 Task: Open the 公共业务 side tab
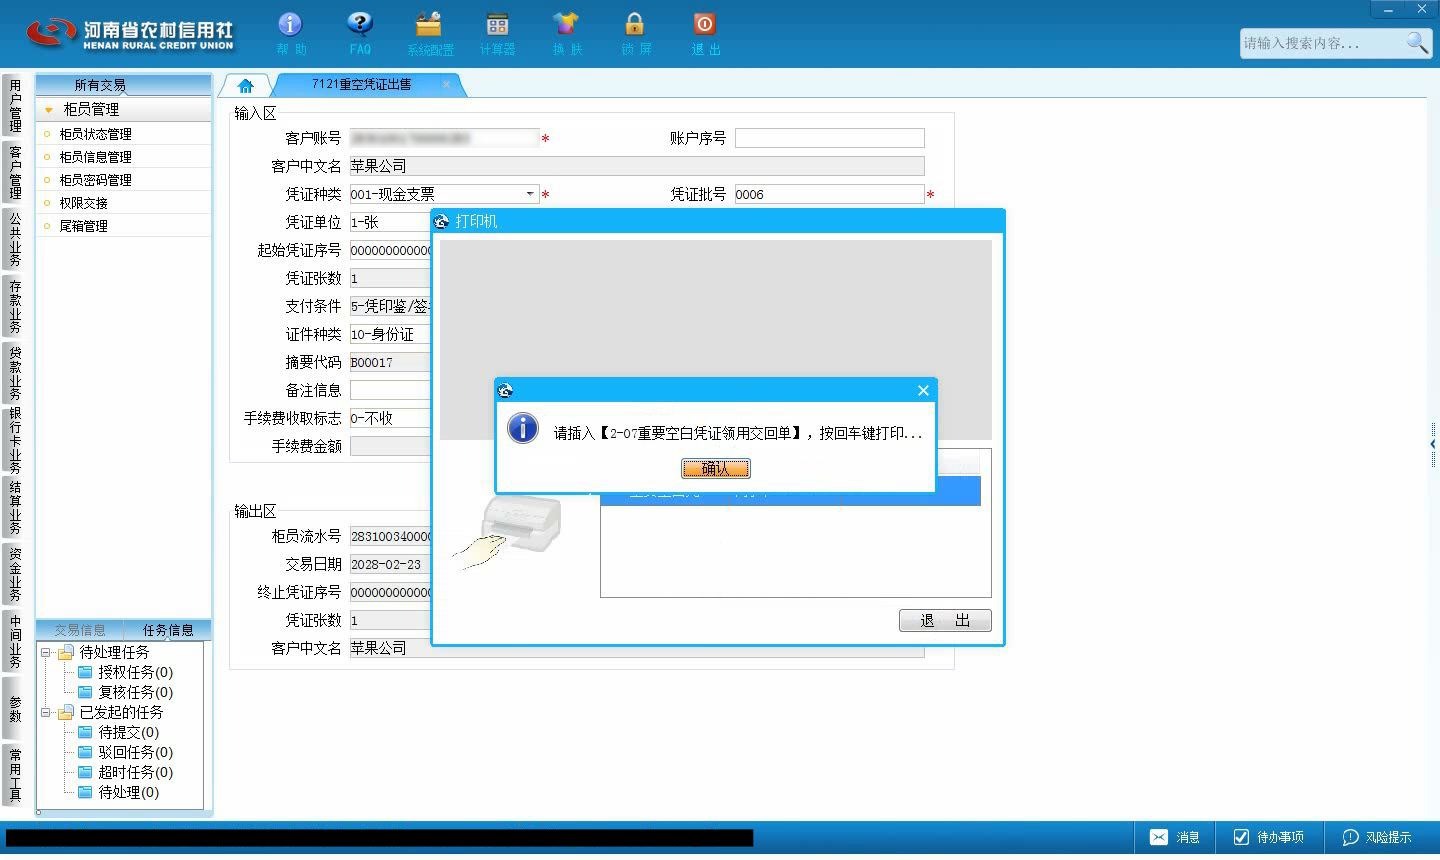pos(14,239)
